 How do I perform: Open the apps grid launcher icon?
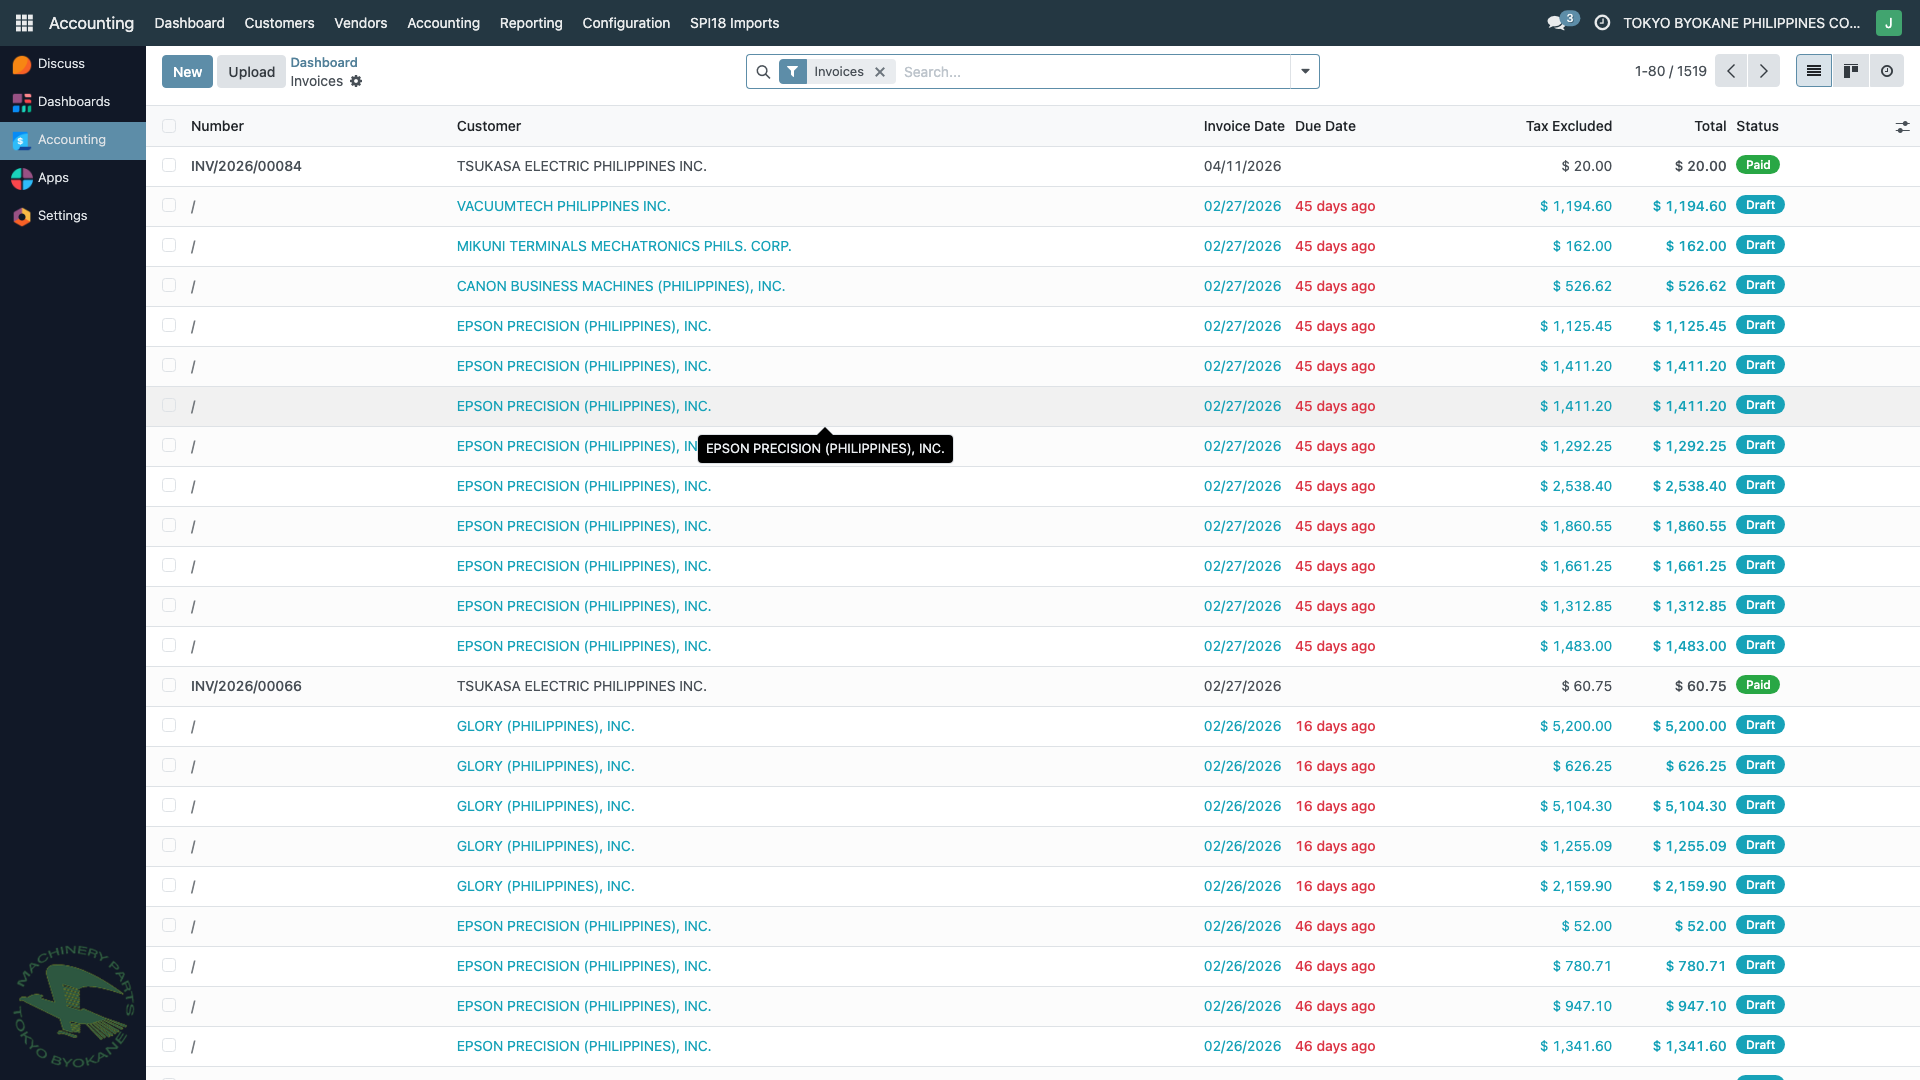[x=23, y=23]
